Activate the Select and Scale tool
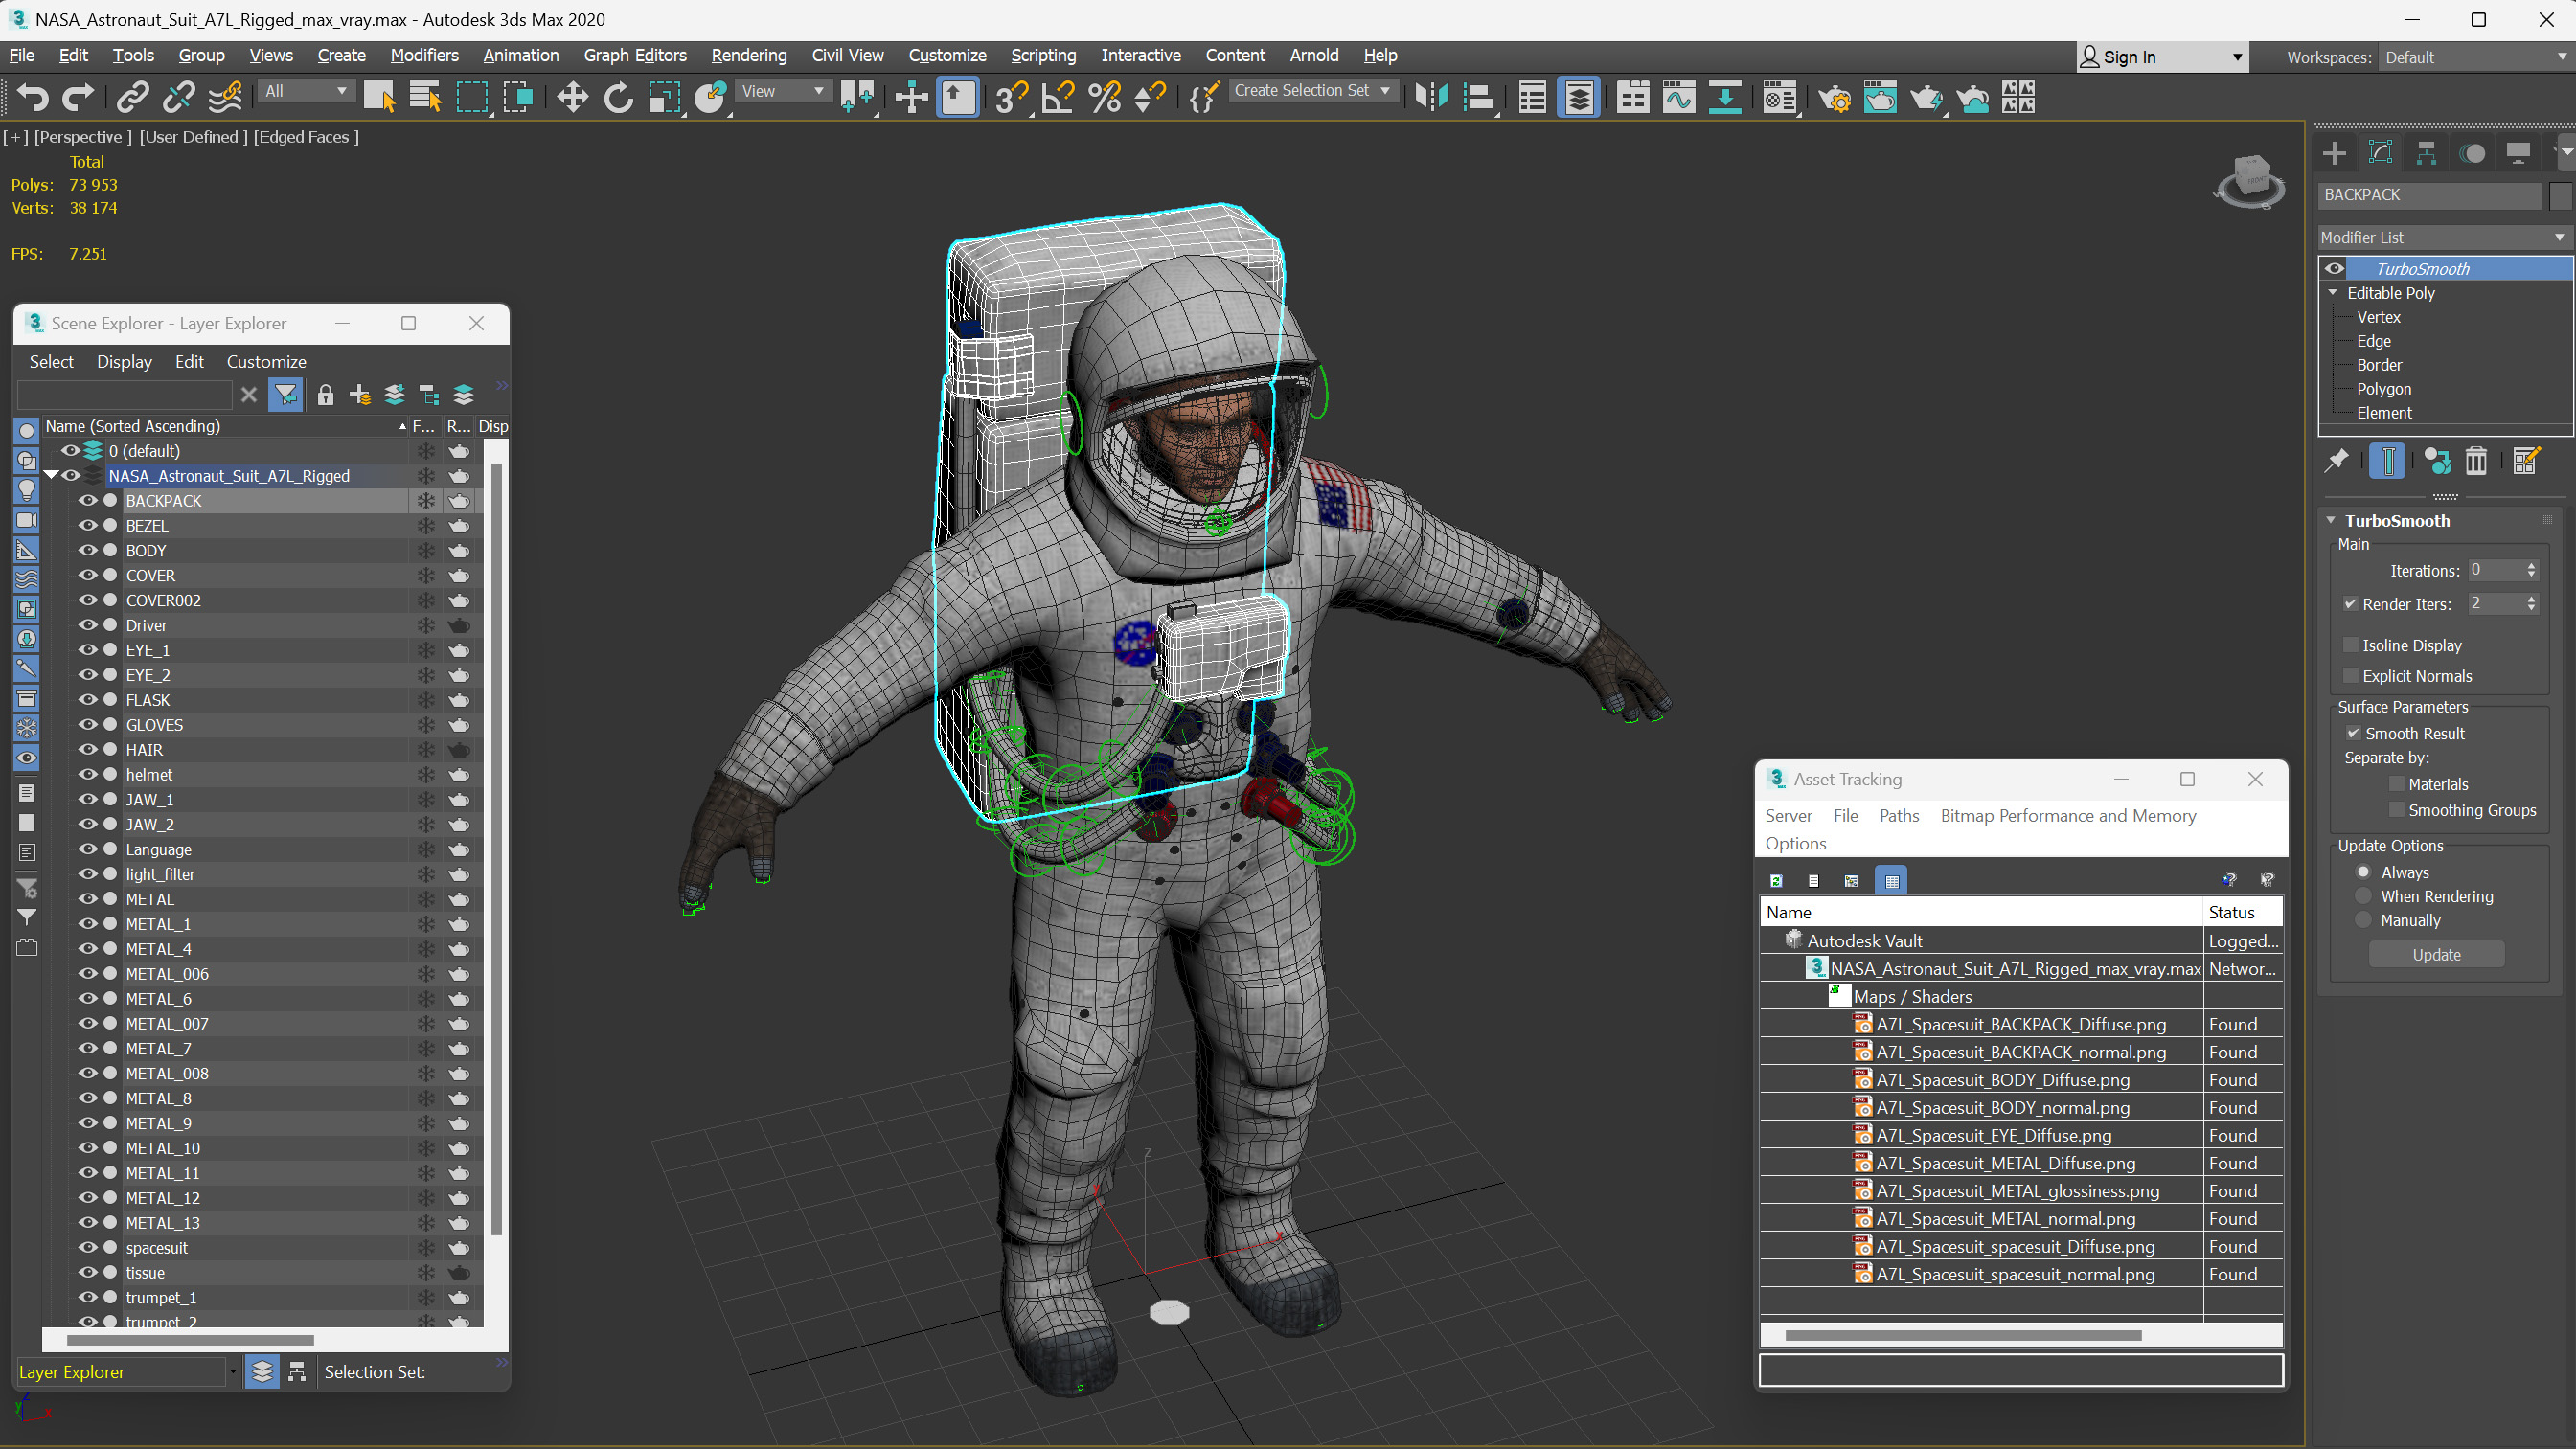 [664, 97]
